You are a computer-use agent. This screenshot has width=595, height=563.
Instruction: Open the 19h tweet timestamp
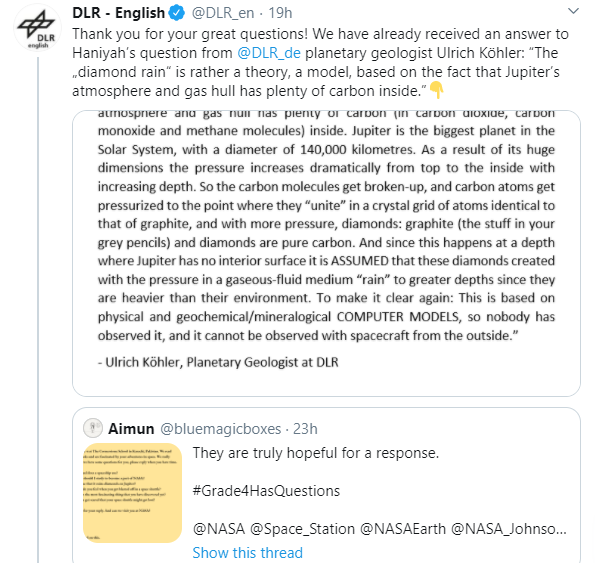[280, 13]
